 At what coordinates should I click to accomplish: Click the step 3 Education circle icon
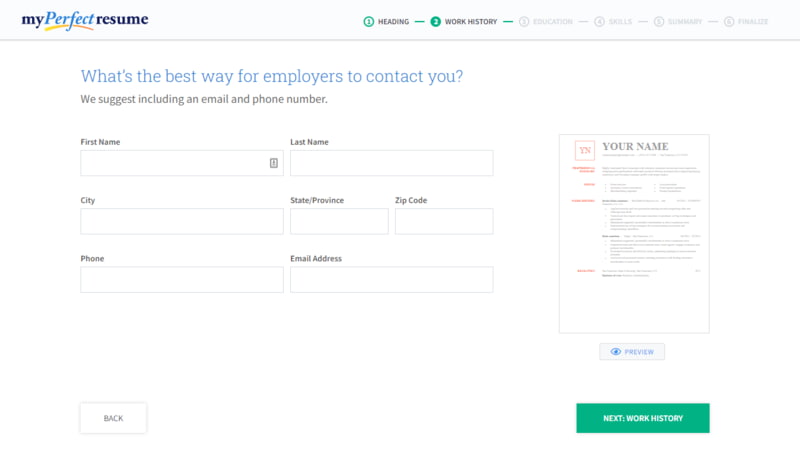coord(524,21)
